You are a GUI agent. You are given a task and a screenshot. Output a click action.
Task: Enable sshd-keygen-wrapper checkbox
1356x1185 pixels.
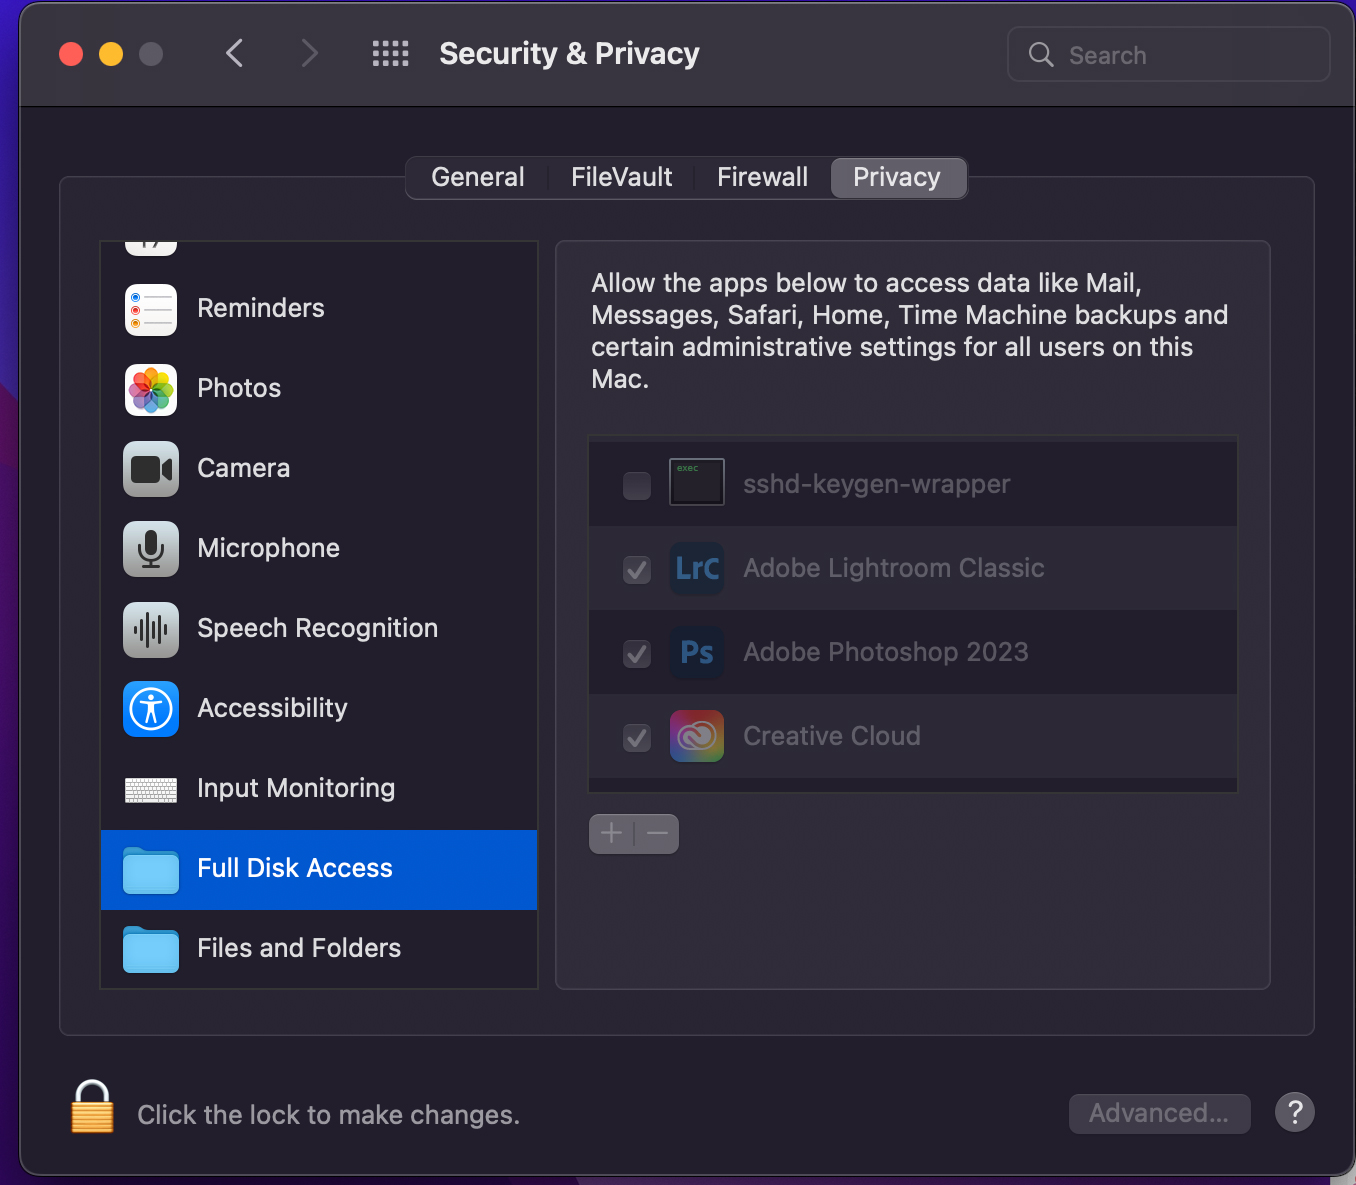[x=637, y=485]
